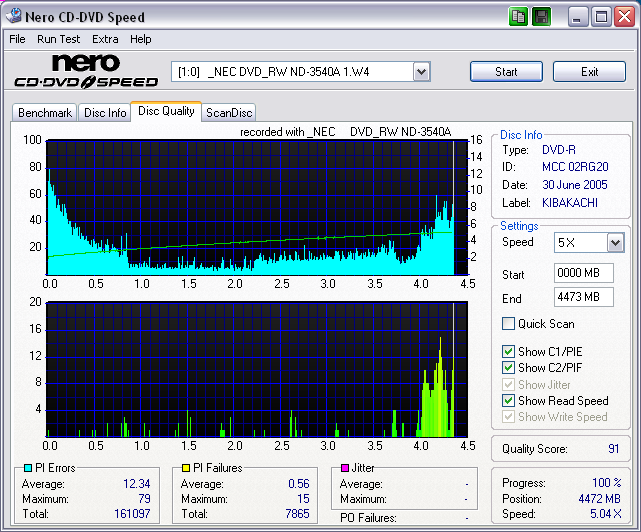Expand the NEC drive selection dropdown
The width and height of the screenshot is (641, 532).
421,72
